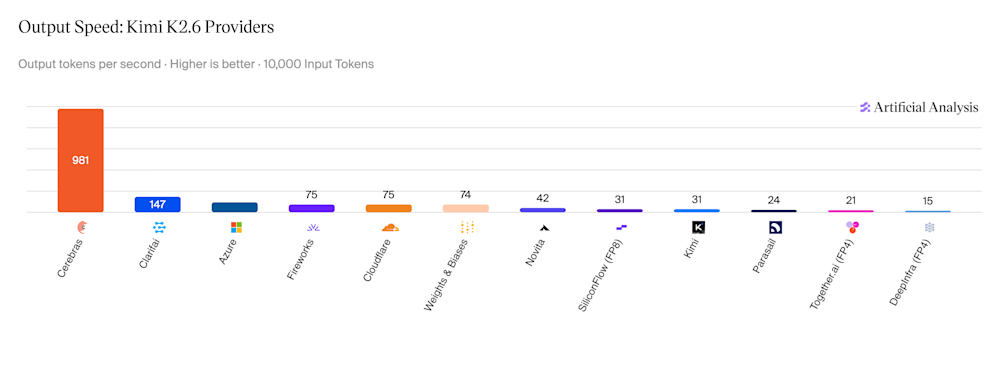
Task: Click the Output Speed chart title
Action: pos(146,27)
